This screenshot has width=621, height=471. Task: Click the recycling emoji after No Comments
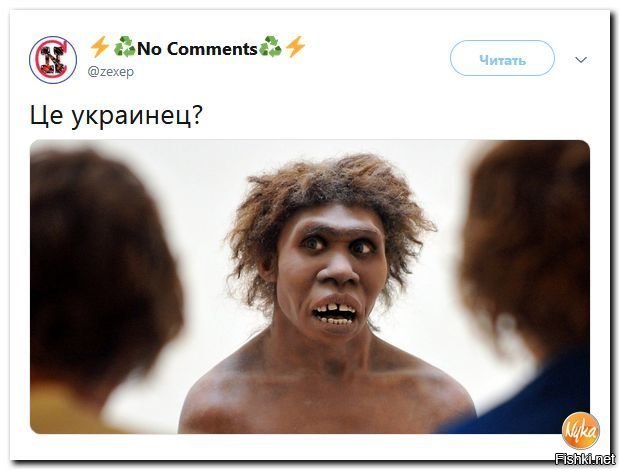tap(270, 47)
